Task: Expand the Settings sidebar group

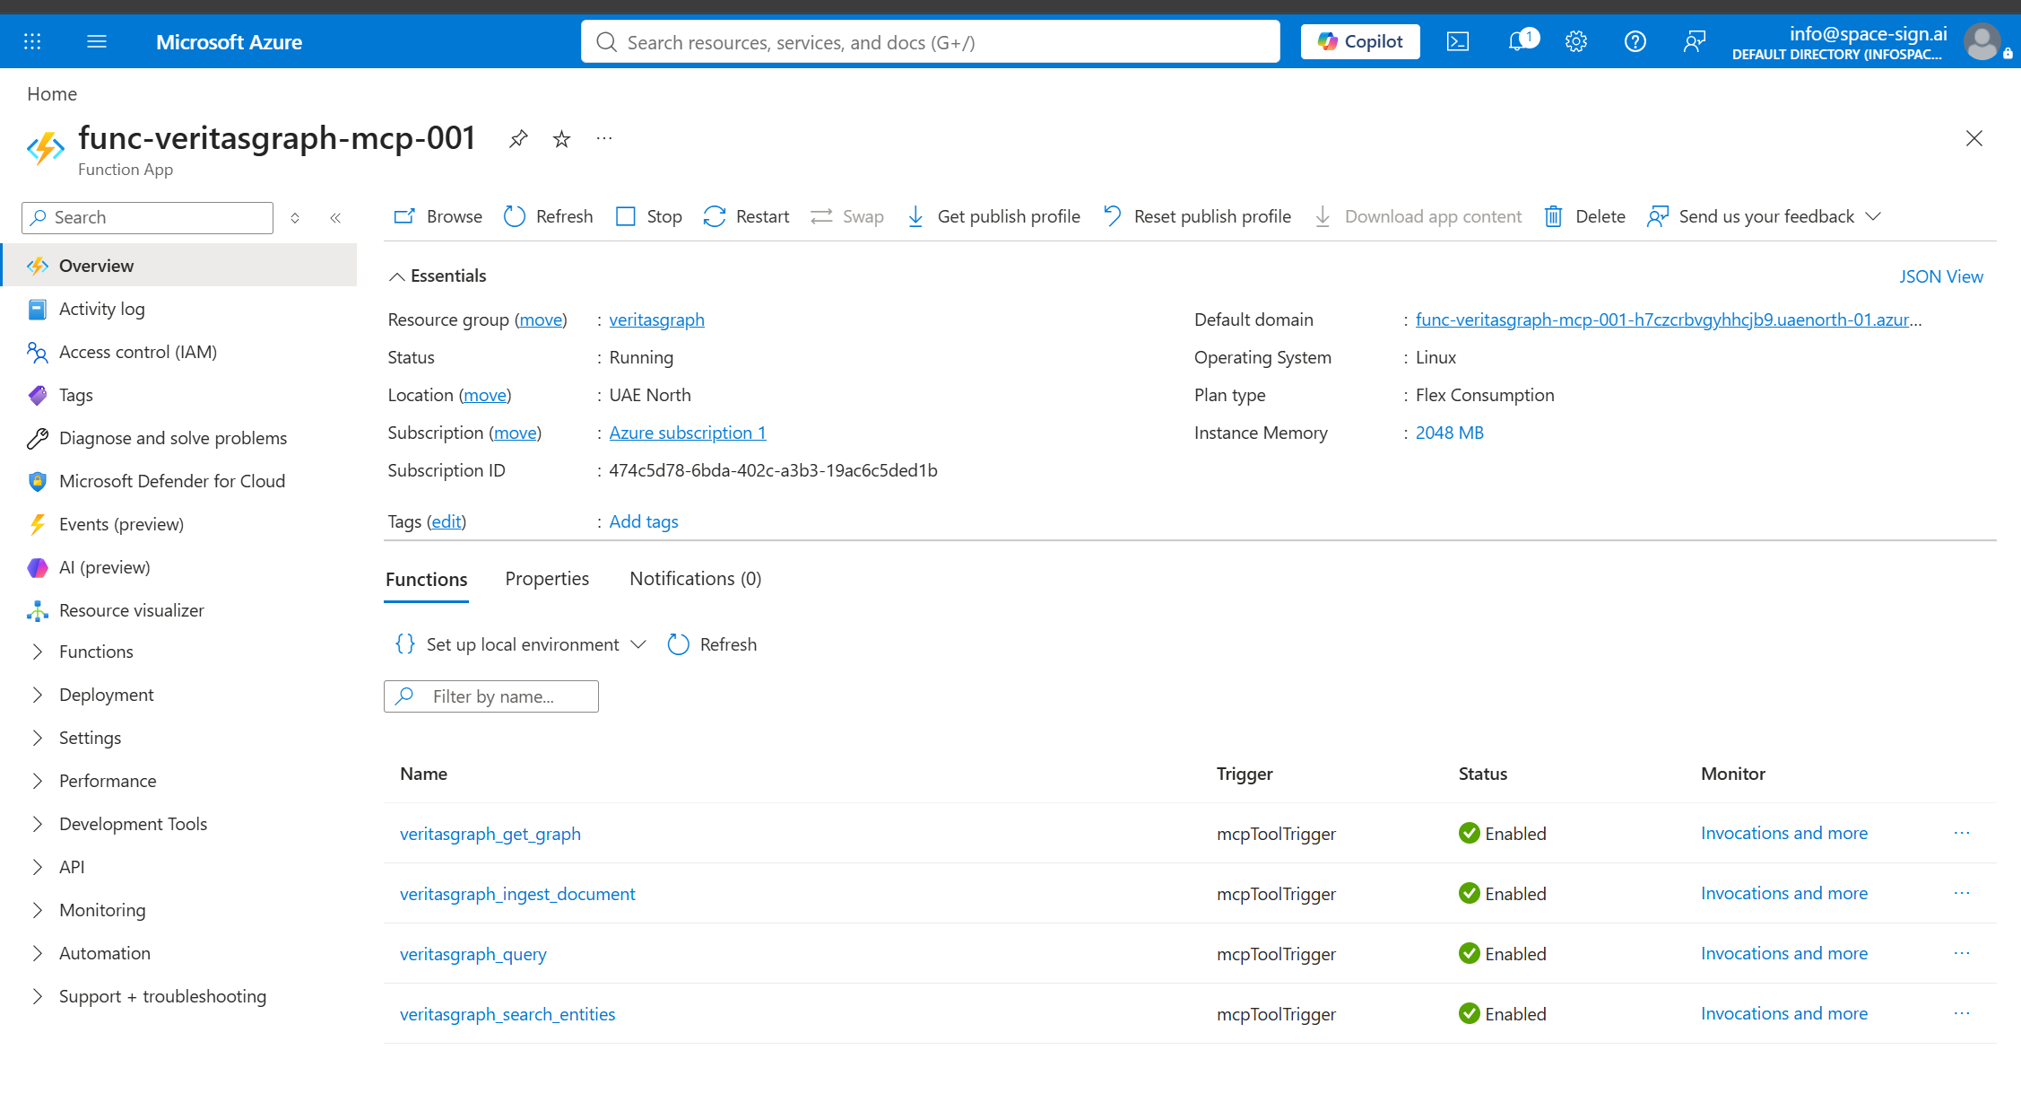Action: tap(90, 738)
